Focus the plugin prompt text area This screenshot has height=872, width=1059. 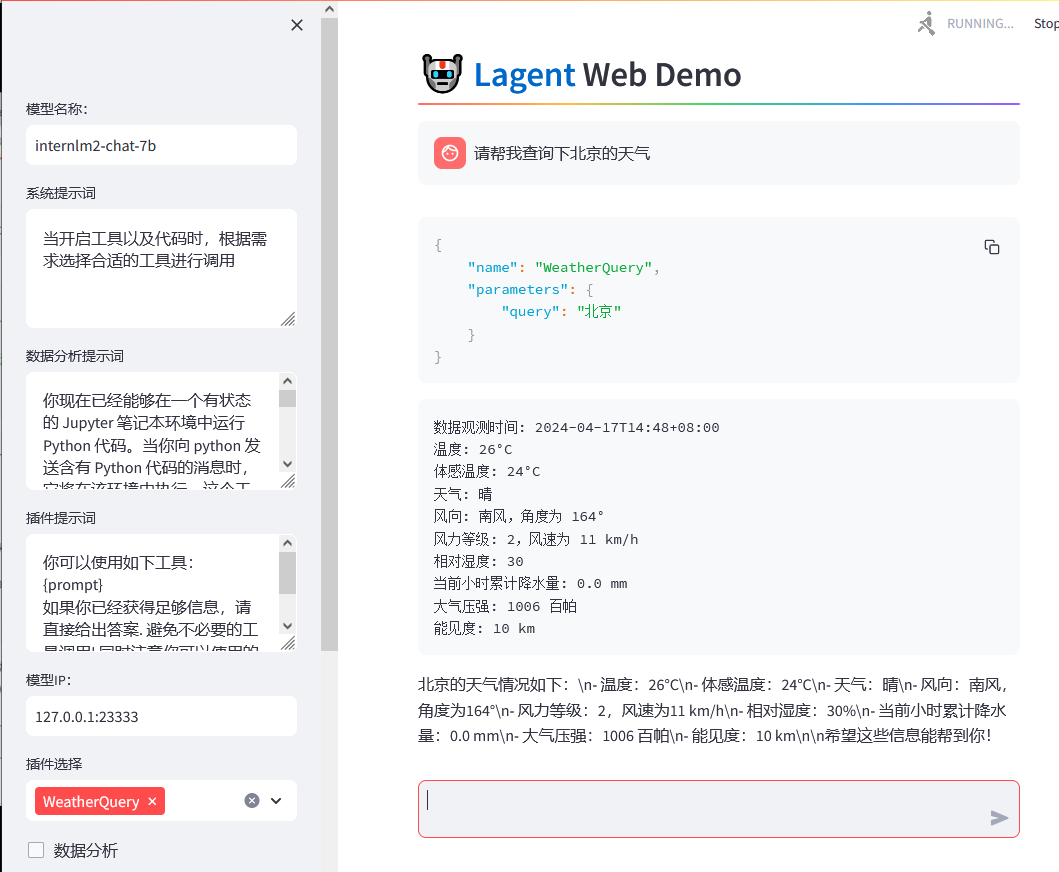(x=153, y=593)
